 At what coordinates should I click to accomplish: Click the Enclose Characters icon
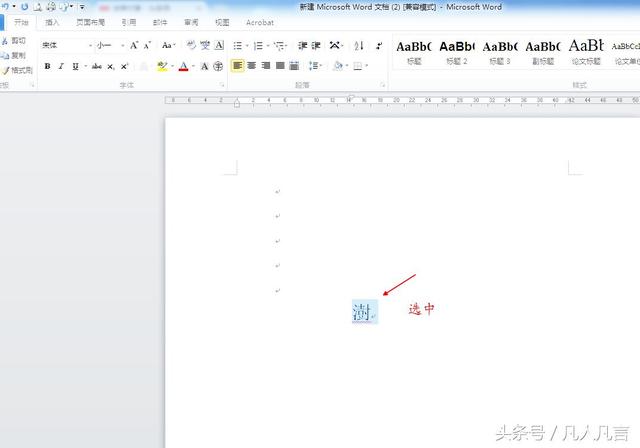pos(218,66)
